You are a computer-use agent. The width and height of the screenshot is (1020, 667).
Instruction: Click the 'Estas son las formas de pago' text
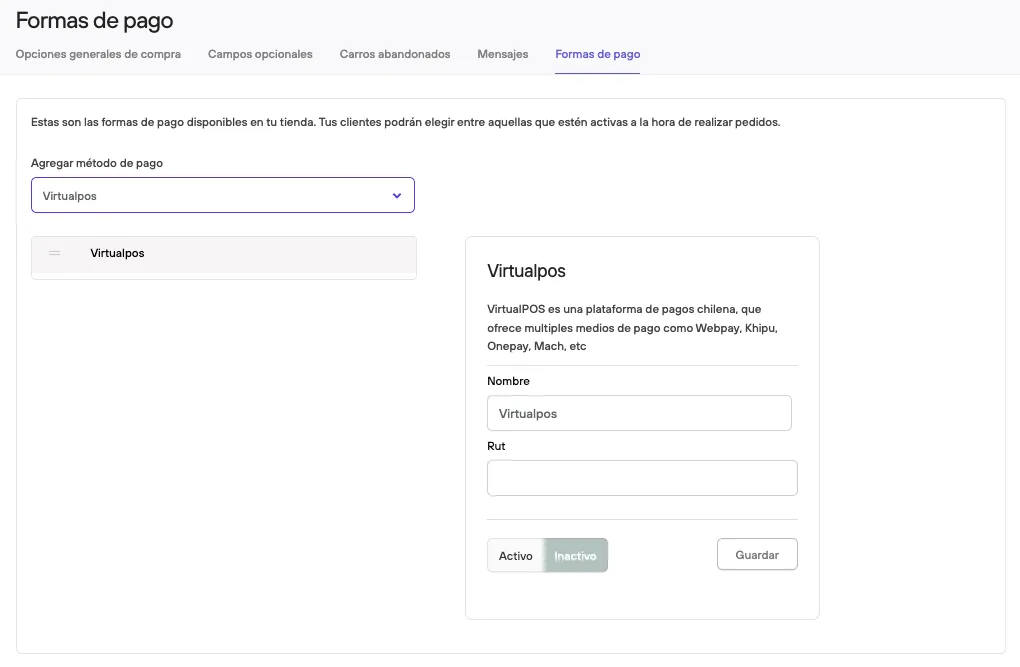[405, 122]
